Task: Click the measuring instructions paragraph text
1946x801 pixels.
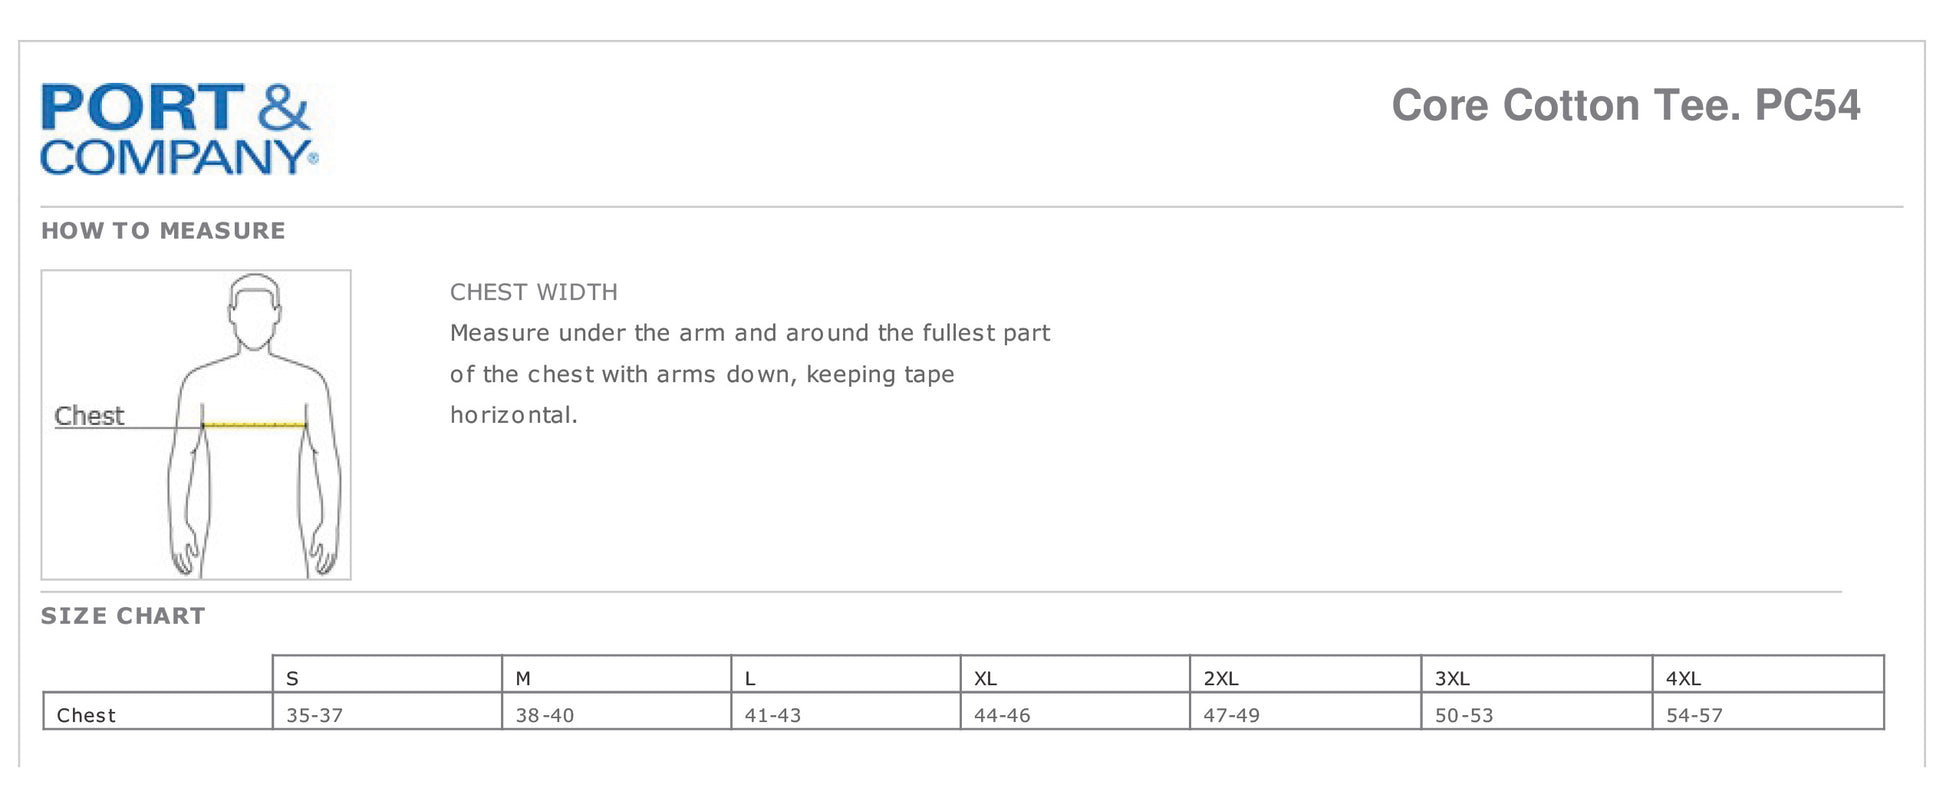Action: click(x=749, y=374)
